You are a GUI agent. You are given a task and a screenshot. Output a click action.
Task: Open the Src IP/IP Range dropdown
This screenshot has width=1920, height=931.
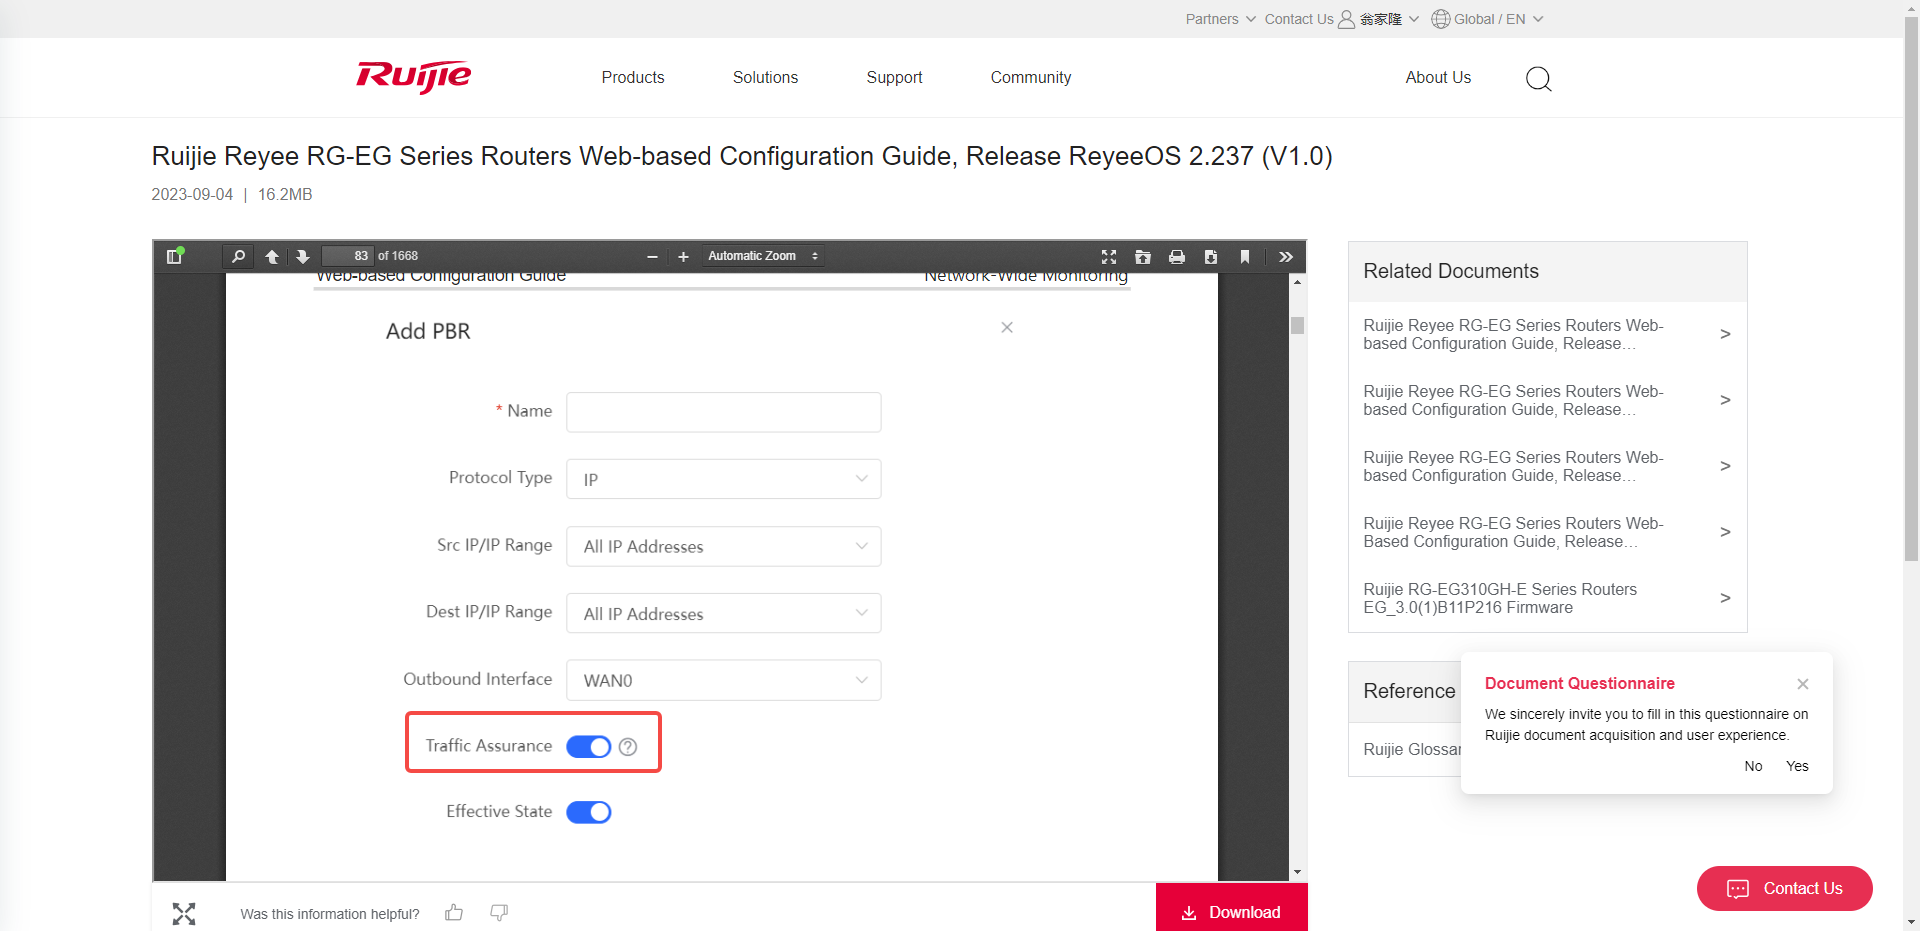(x=724, y=546)
